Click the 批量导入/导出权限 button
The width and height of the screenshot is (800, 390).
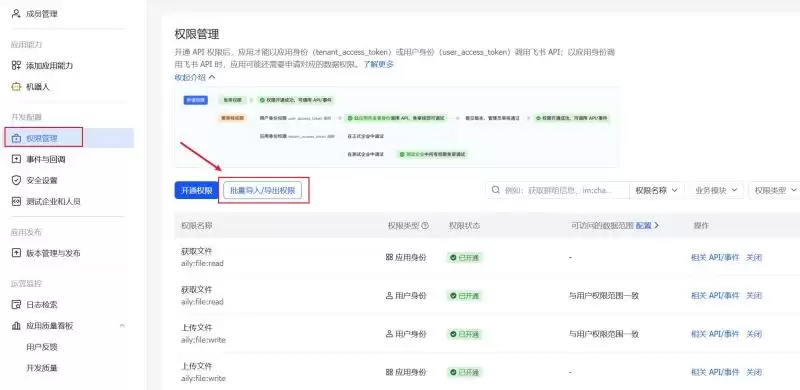(x=262, y=190)
